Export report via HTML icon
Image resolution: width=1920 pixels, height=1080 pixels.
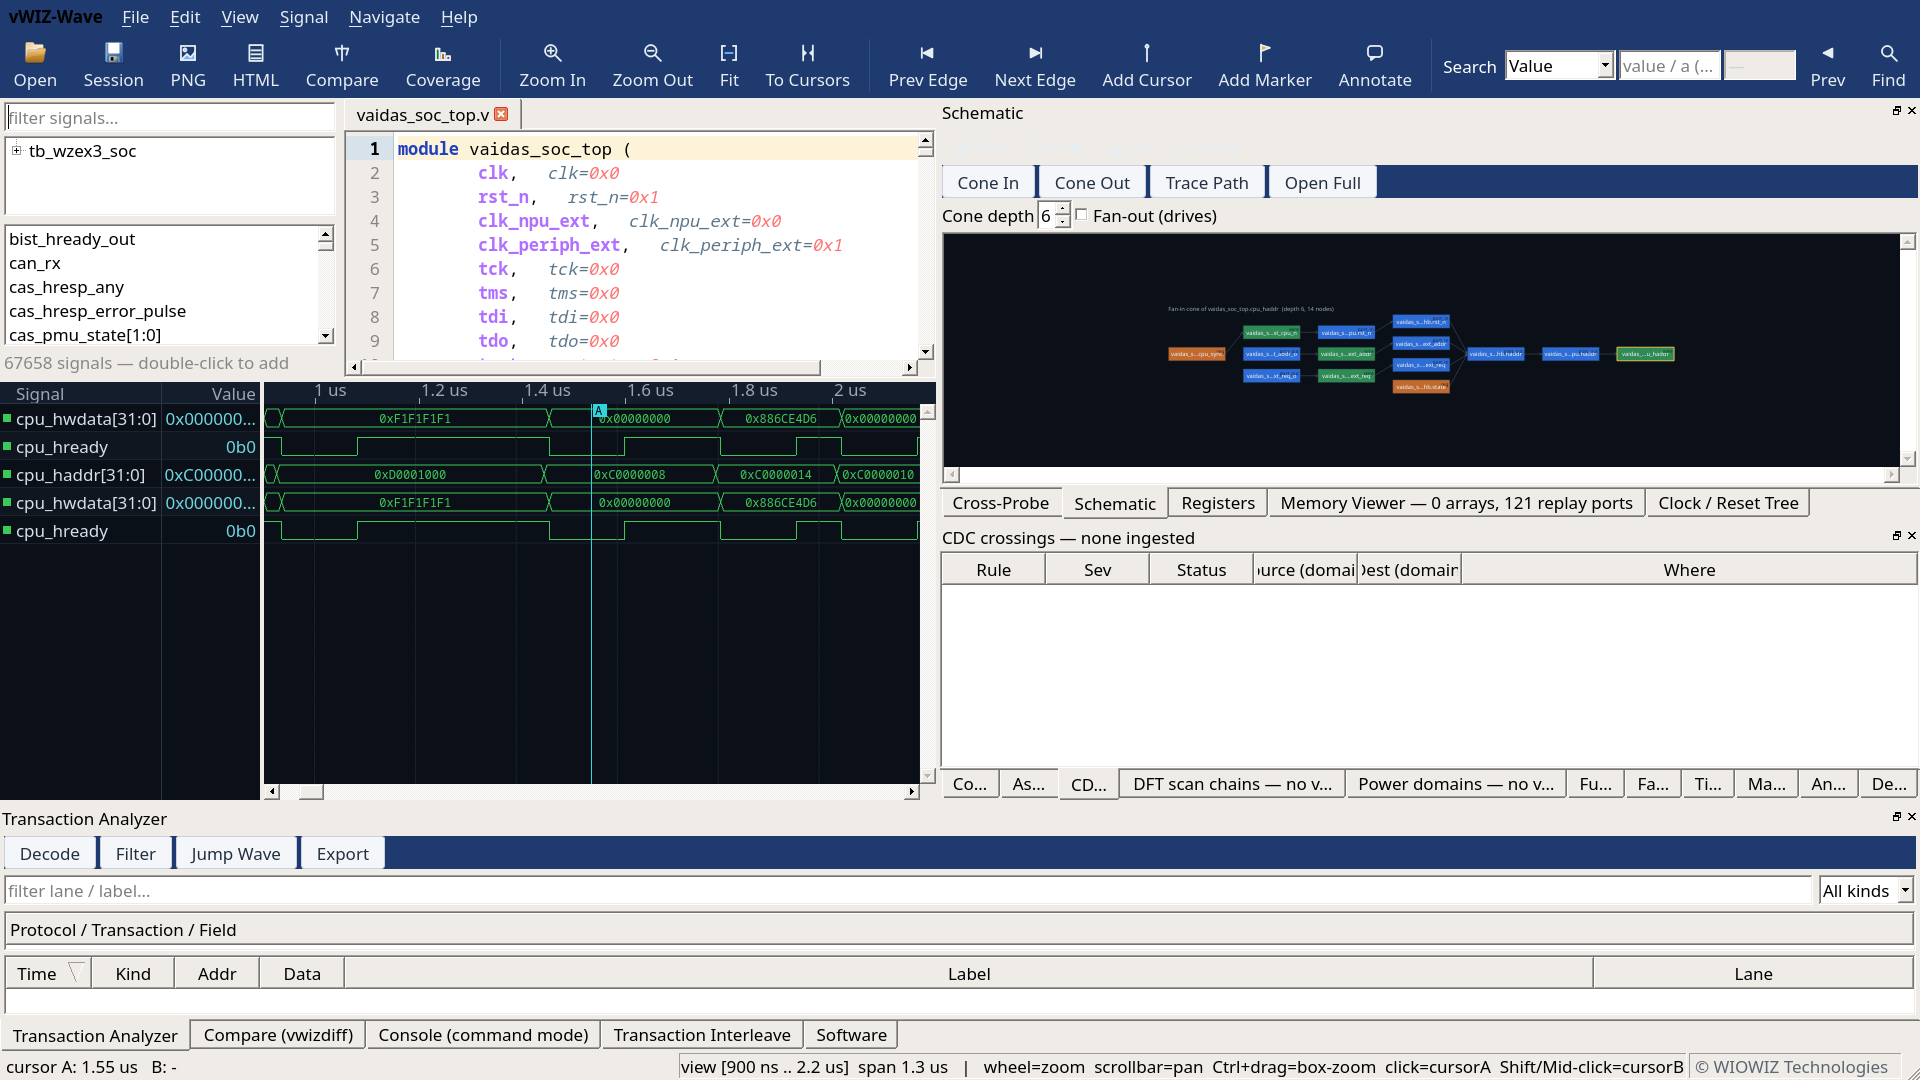point(256,65)
